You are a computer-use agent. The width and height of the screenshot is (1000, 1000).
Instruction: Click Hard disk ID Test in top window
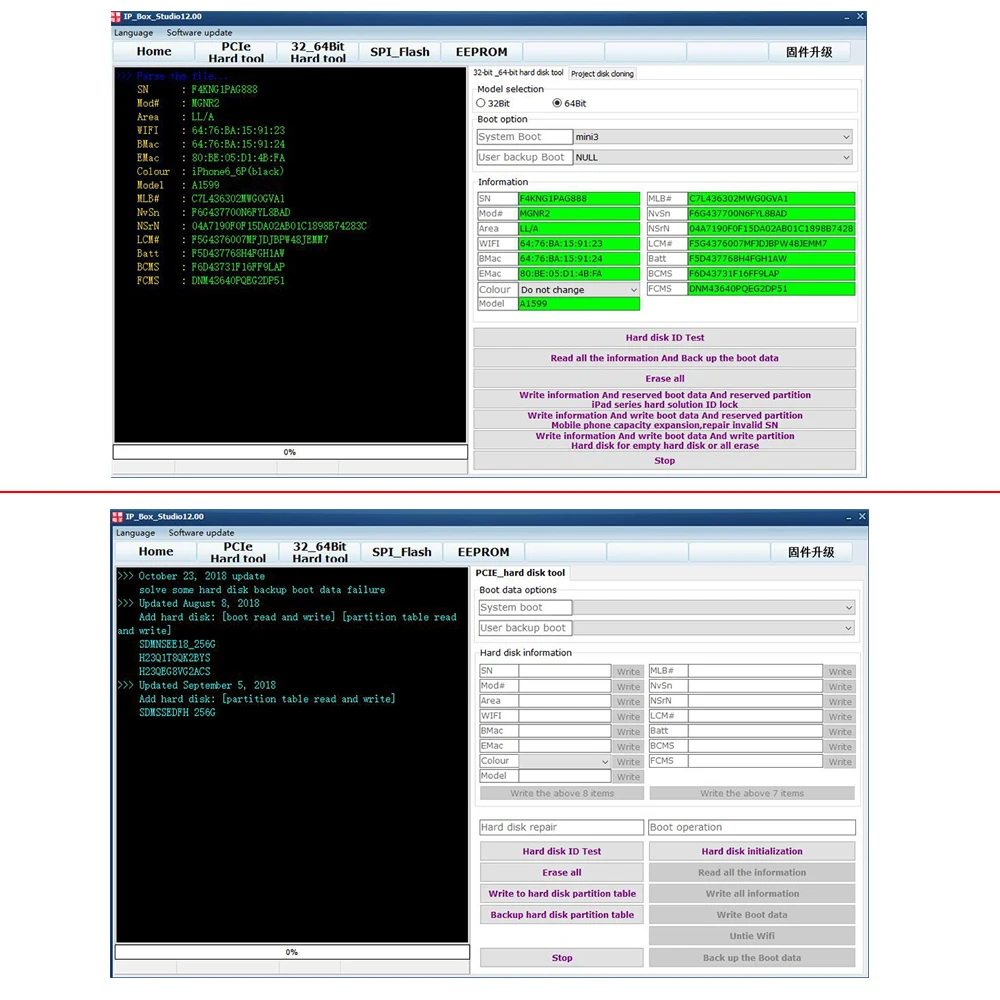pos(665,337)
